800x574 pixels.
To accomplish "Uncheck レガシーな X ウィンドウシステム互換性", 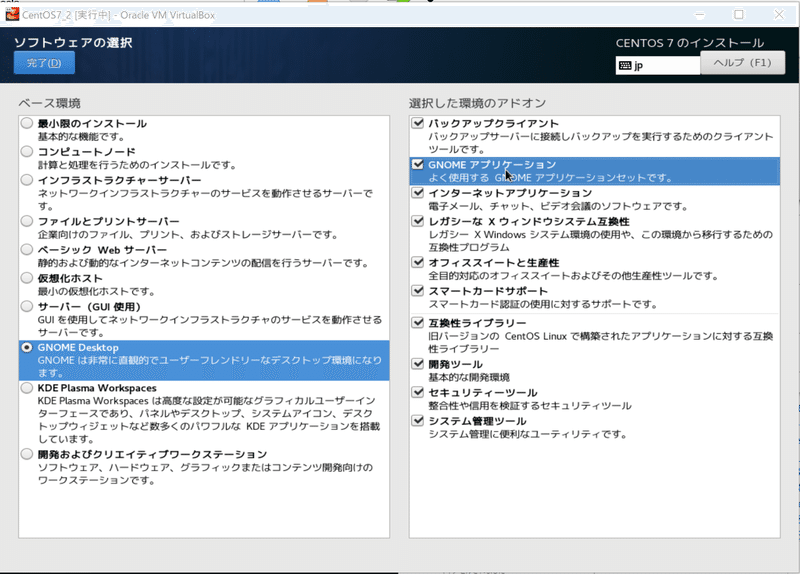I will click(418, 221).
